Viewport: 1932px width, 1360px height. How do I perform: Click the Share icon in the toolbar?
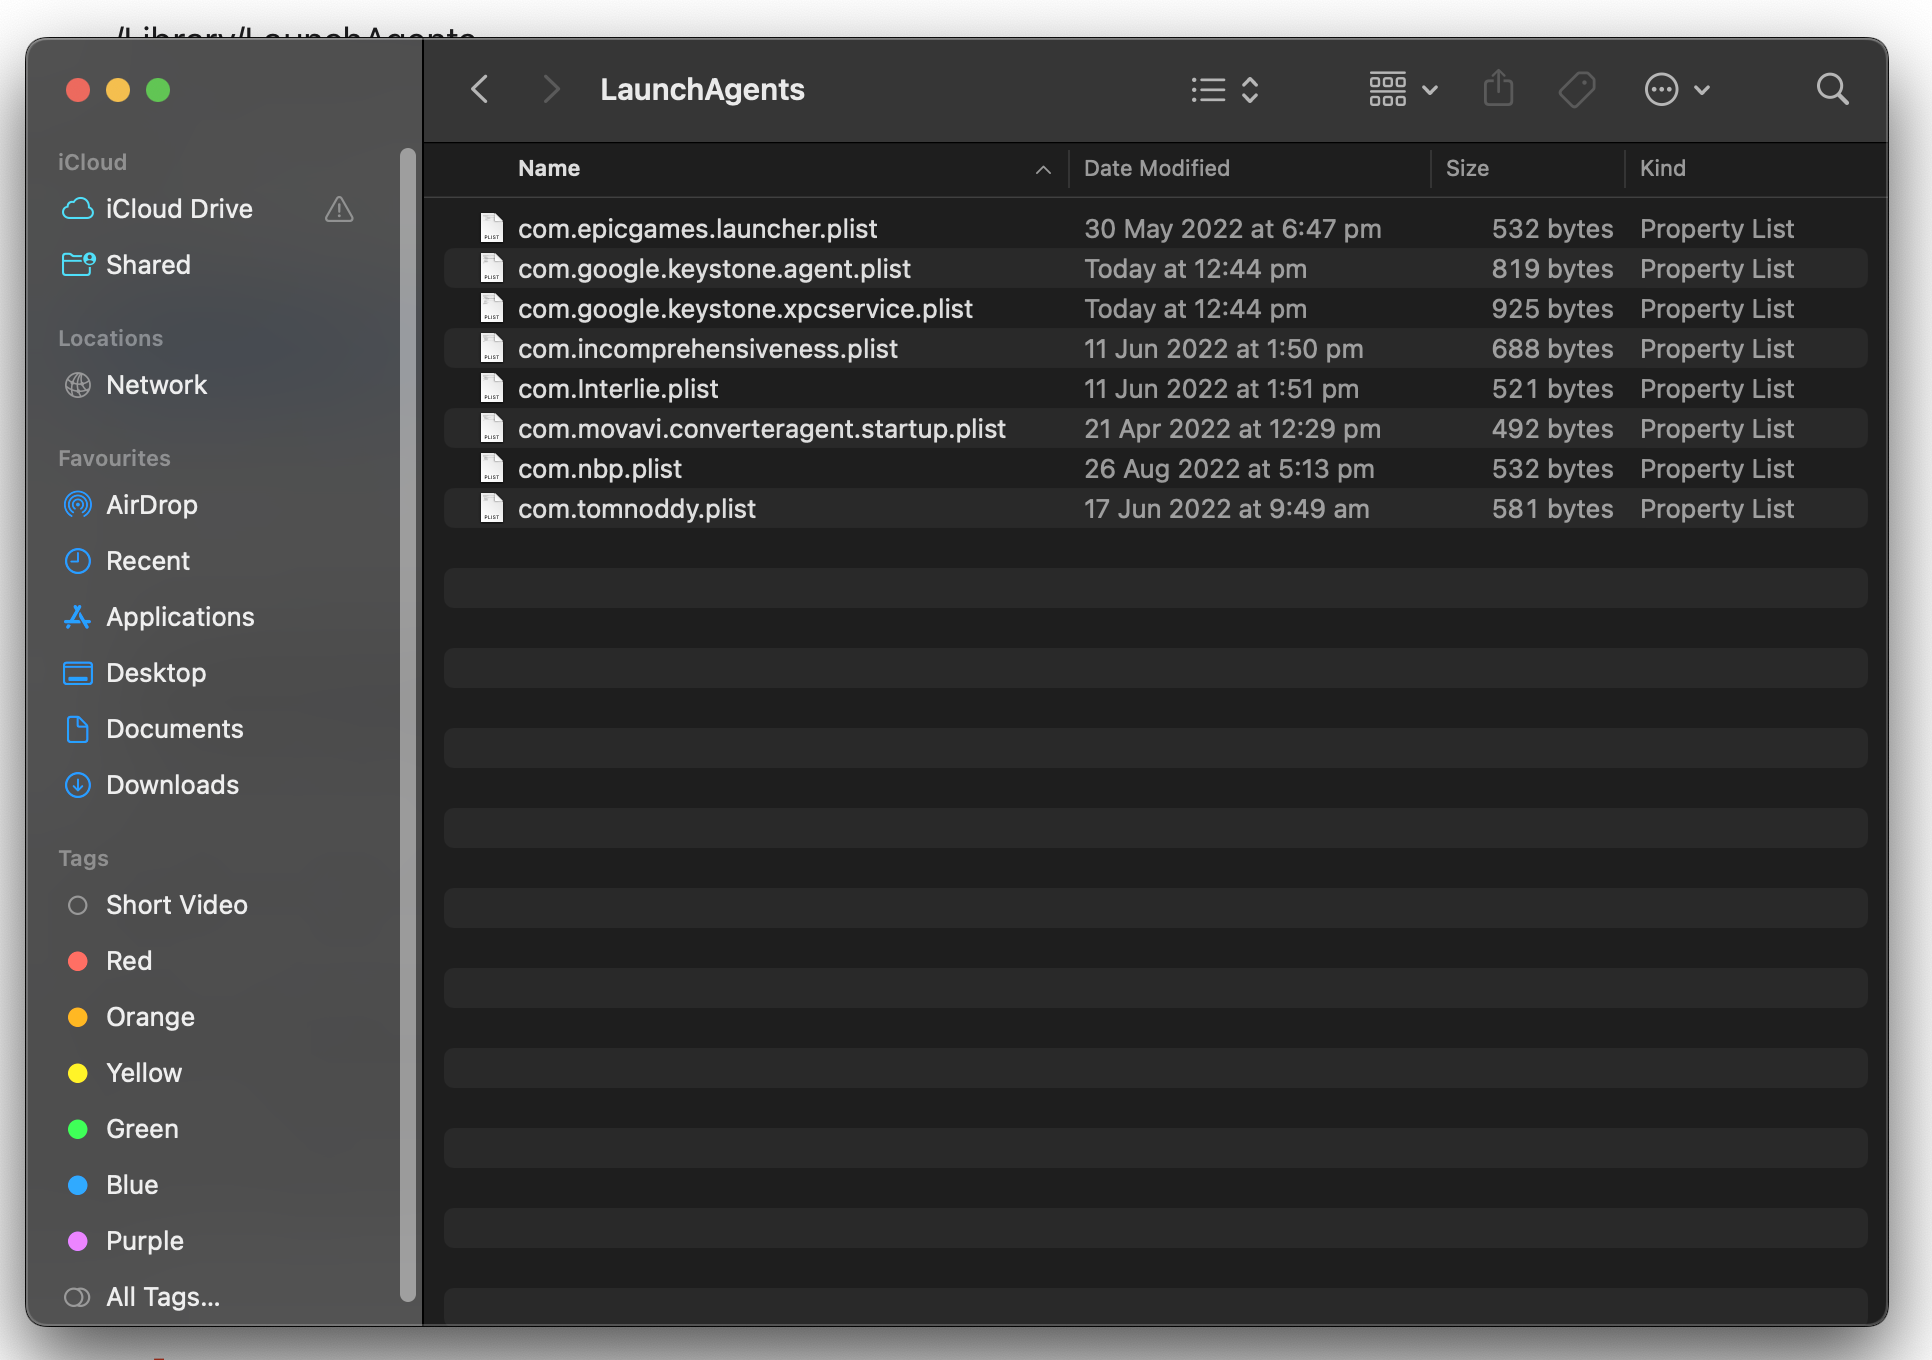pos(1497,89)
